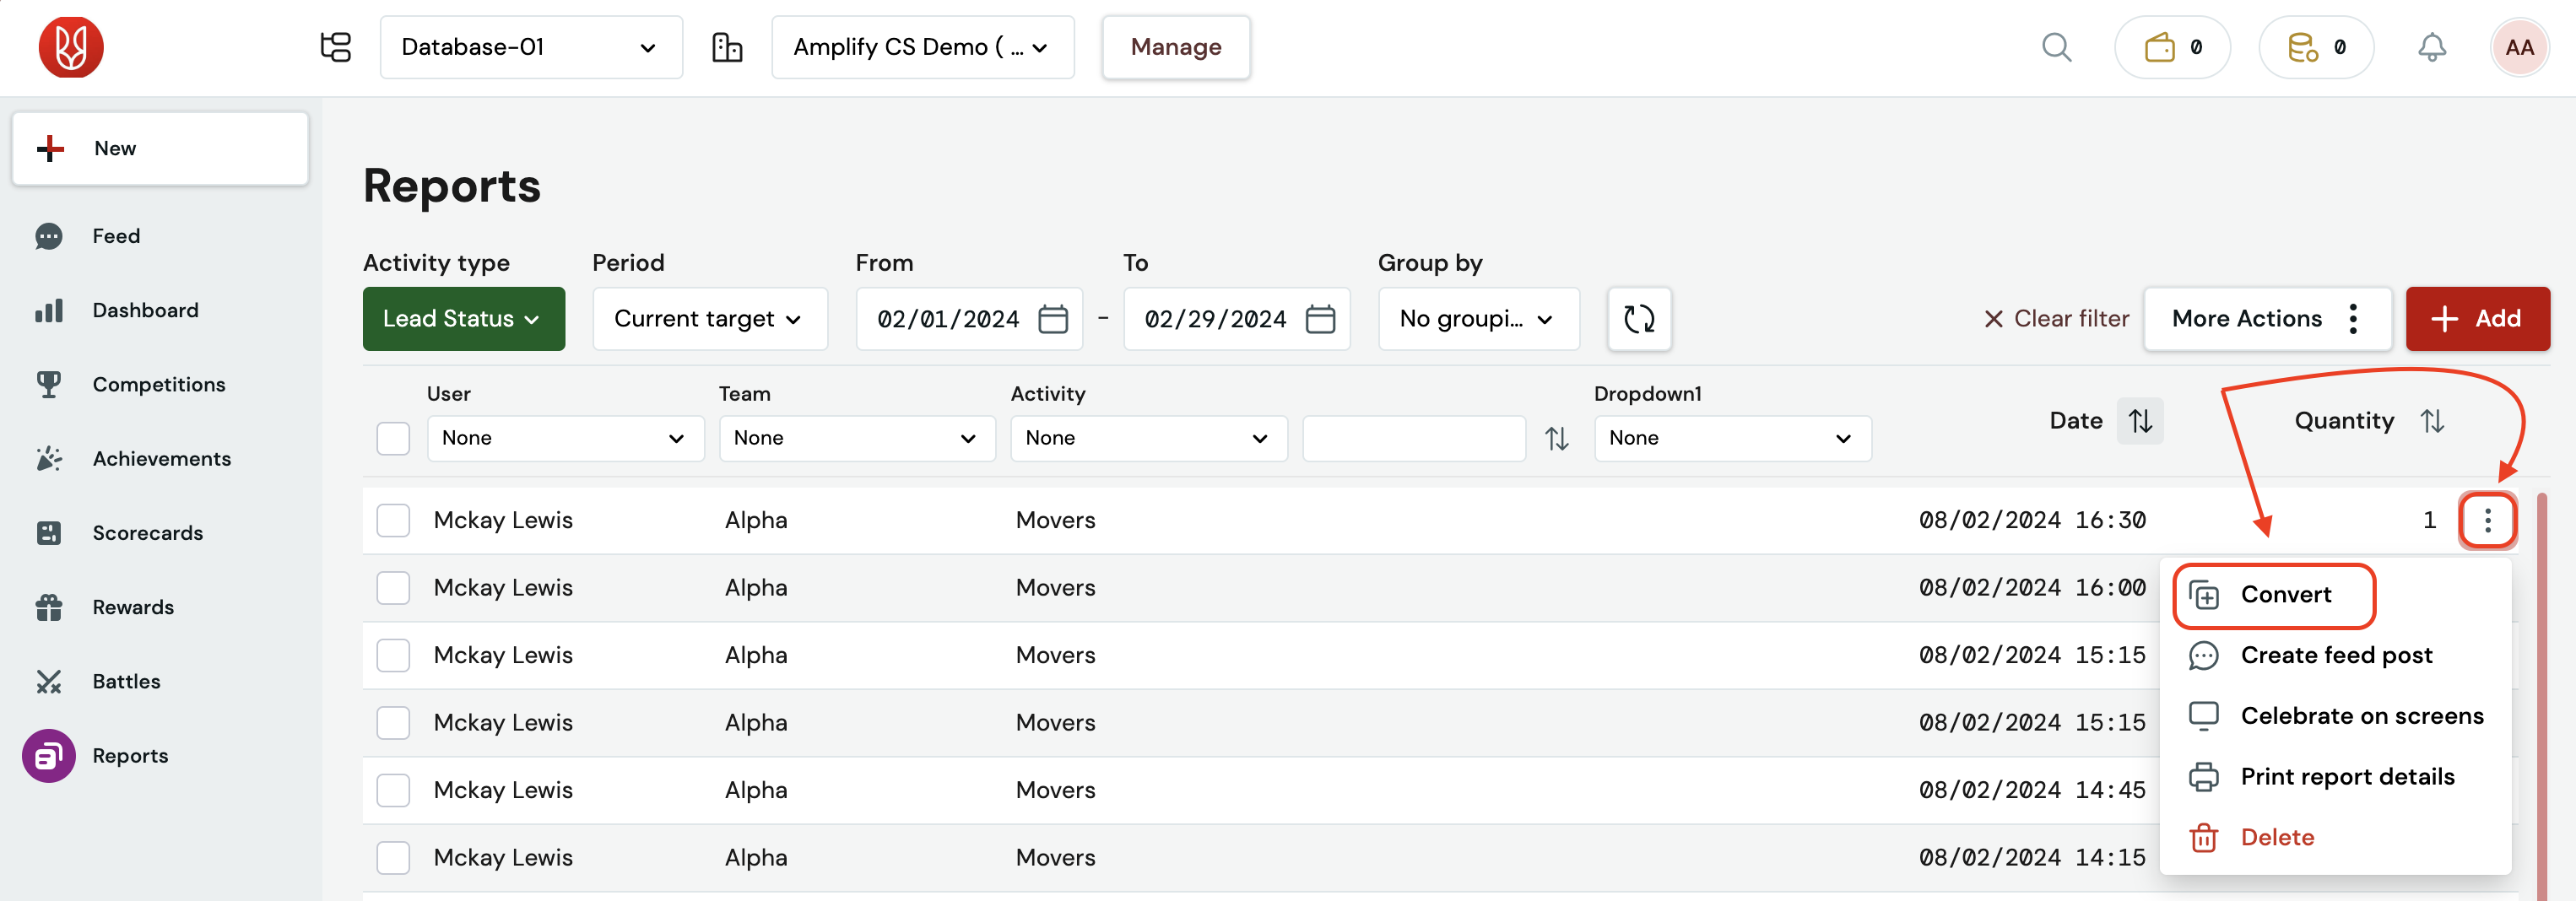The image size is (2576, 901).
Task: Open the Group by dropdown
Action: [1478, 319]
